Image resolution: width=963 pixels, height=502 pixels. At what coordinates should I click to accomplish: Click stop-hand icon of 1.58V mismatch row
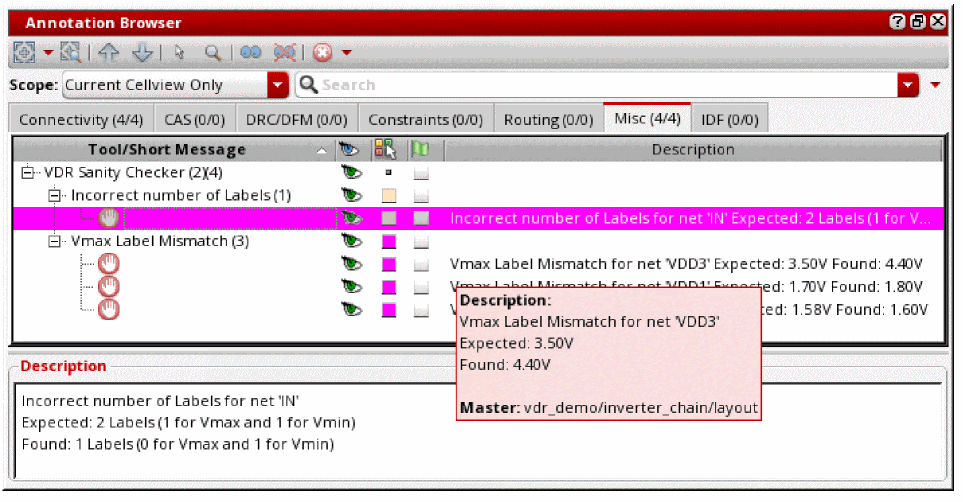pos(109,310)
